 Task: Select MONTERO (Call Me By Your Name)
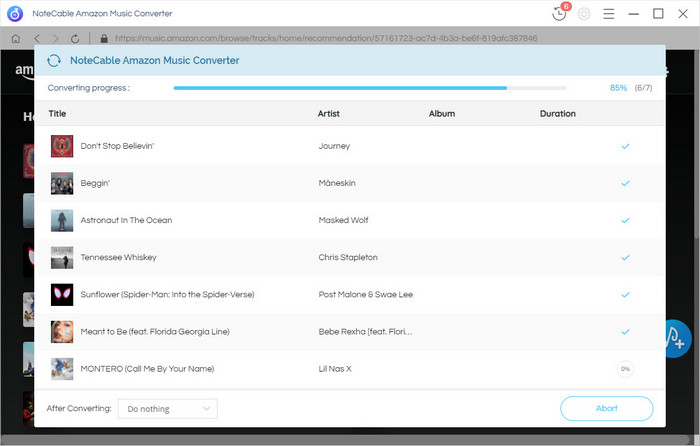coord(147,369)
